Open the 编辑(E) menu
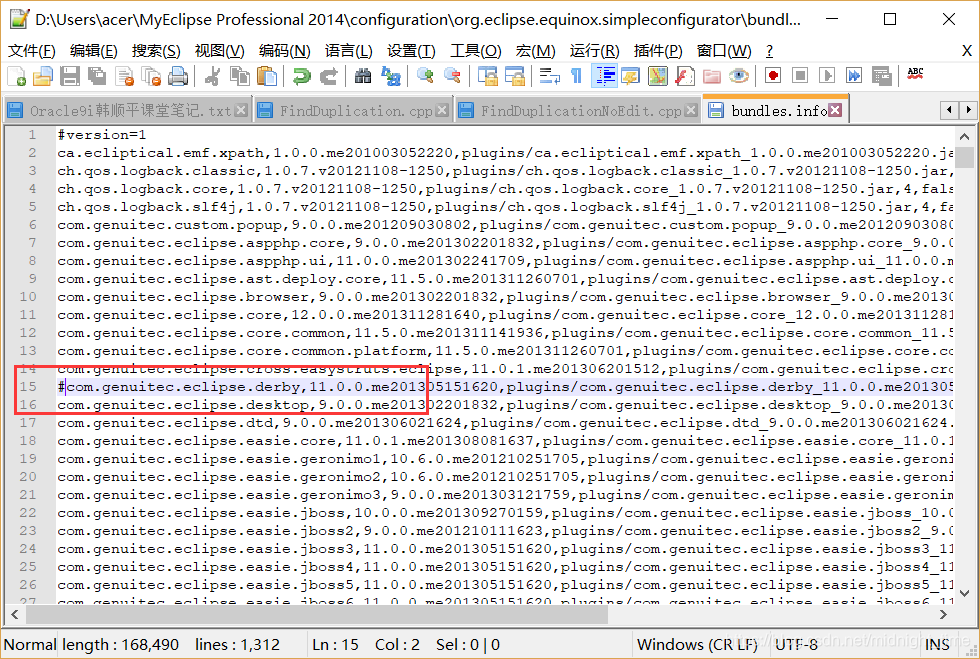Screen dimensions: 980x659 tap(94, 51)
